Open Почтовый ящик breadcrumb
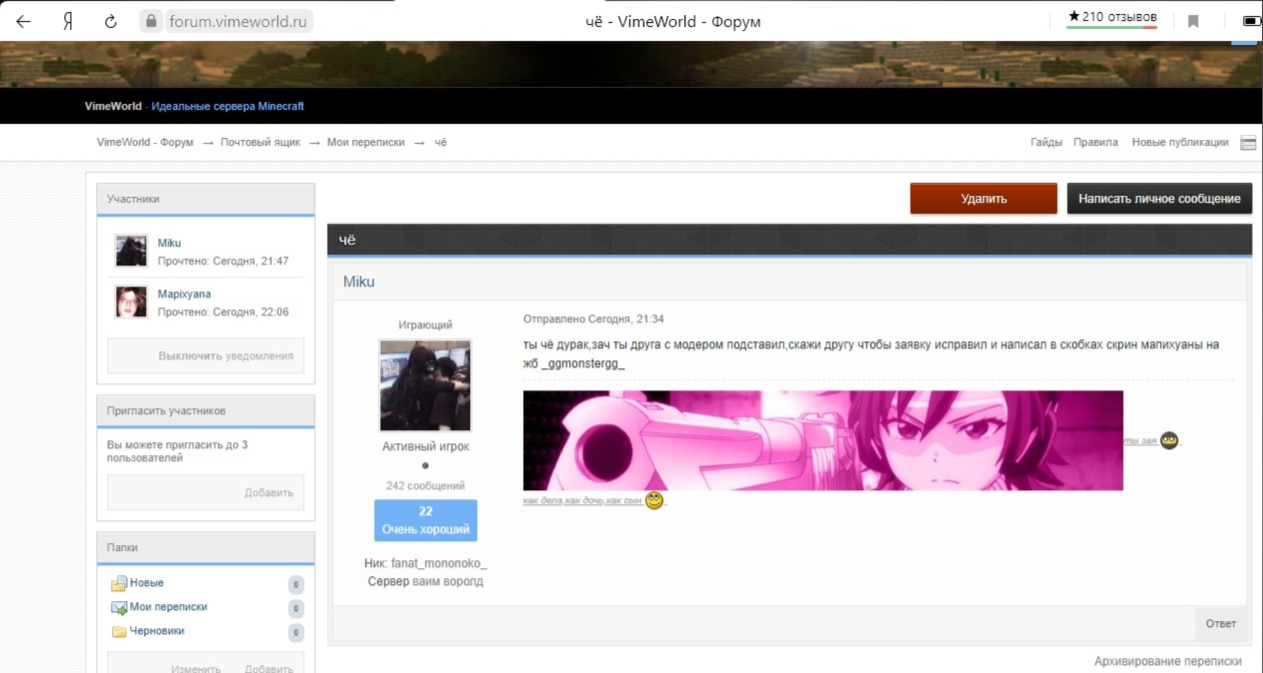 tap(261, 142)
